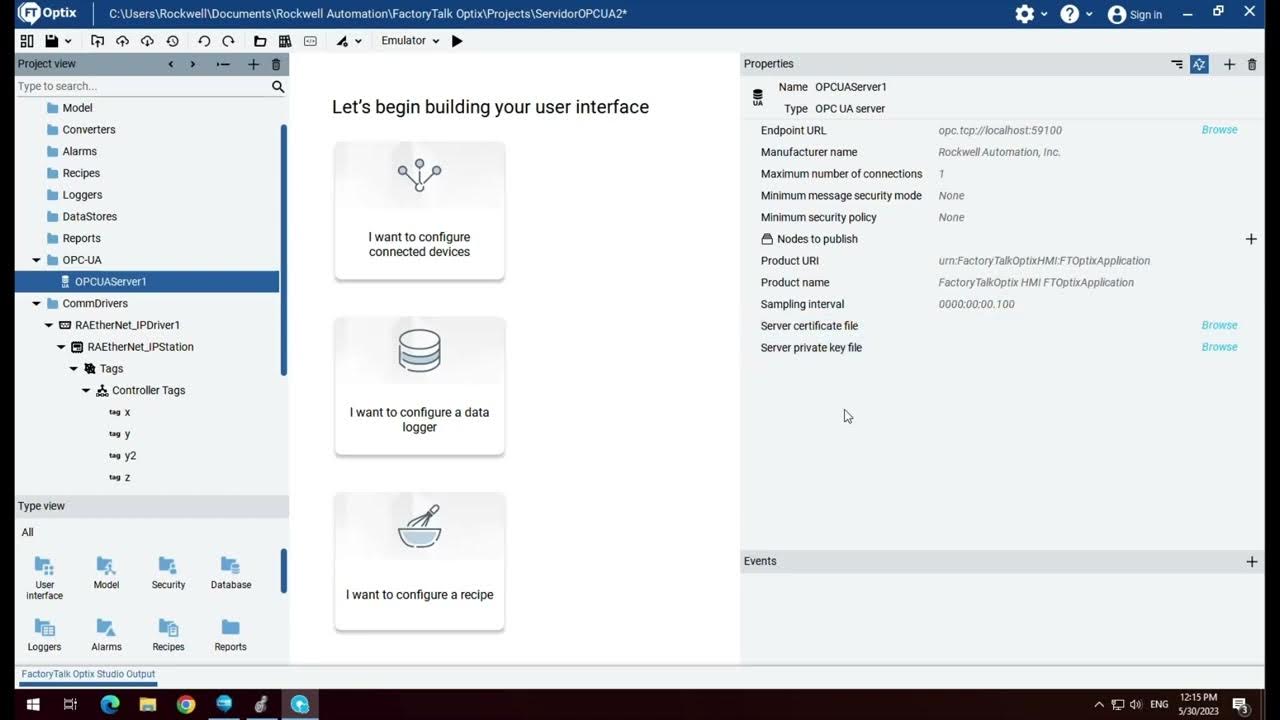The image size is (1280, 720).
Task: Open Alarms type category
Action: [x=106, y=635]
